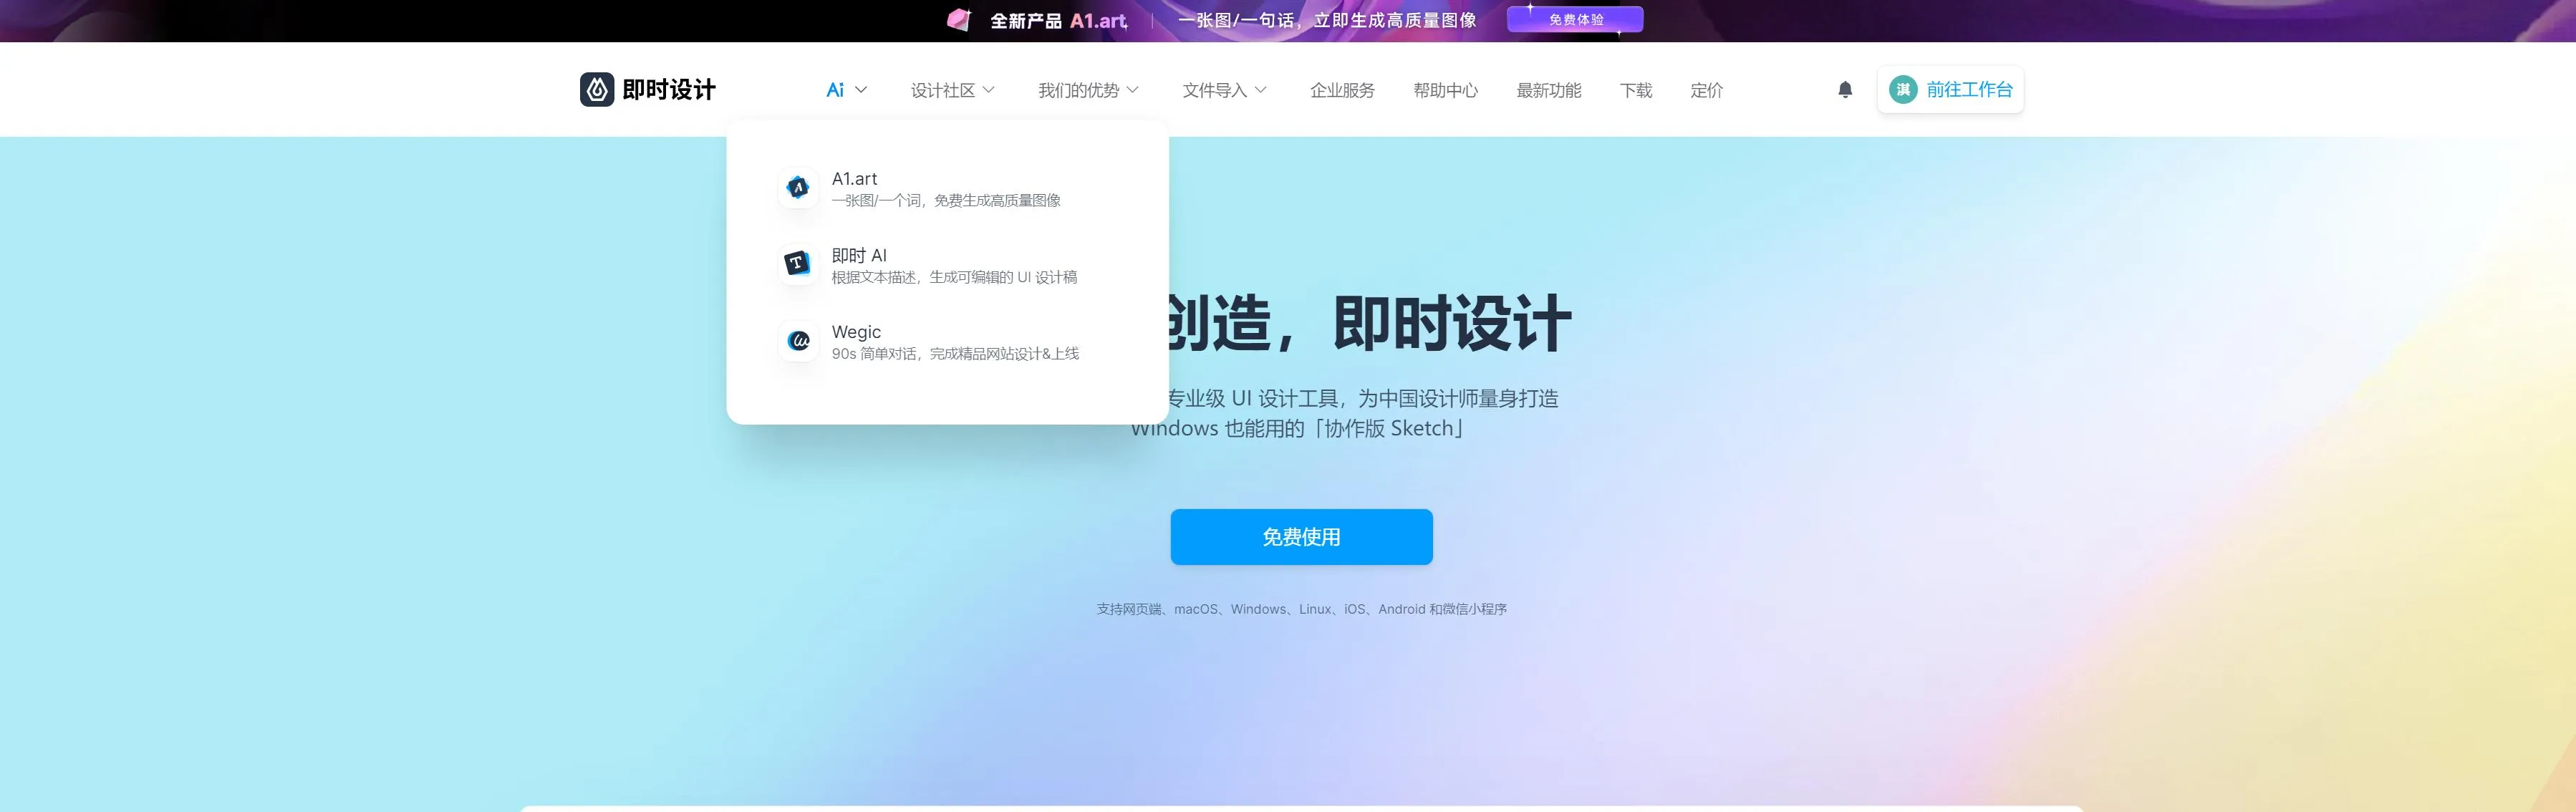2576x812 pixels.
Task: Select Wegic entry text in Ai menu
Action: [x=856, y=332]
